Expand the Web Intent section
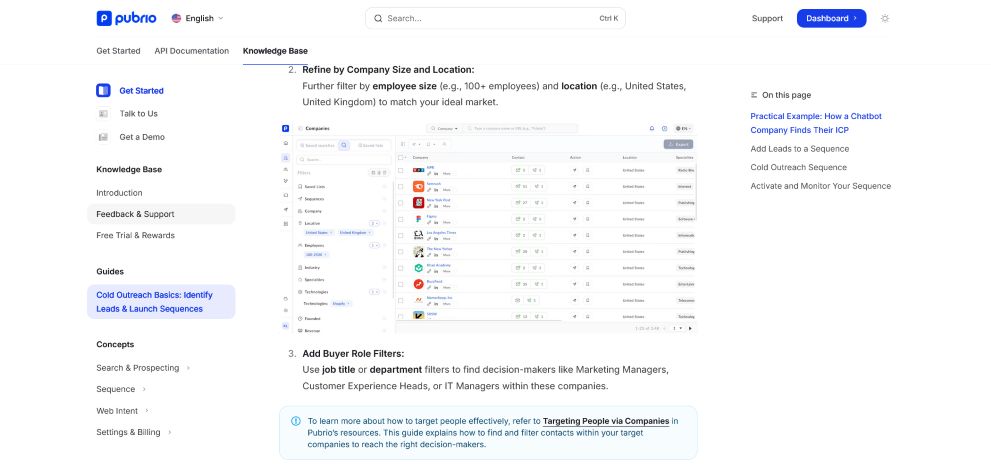Image resolution: width=991 pixels, height=468 pixels. pyautogui.click(x=123, y=411)
